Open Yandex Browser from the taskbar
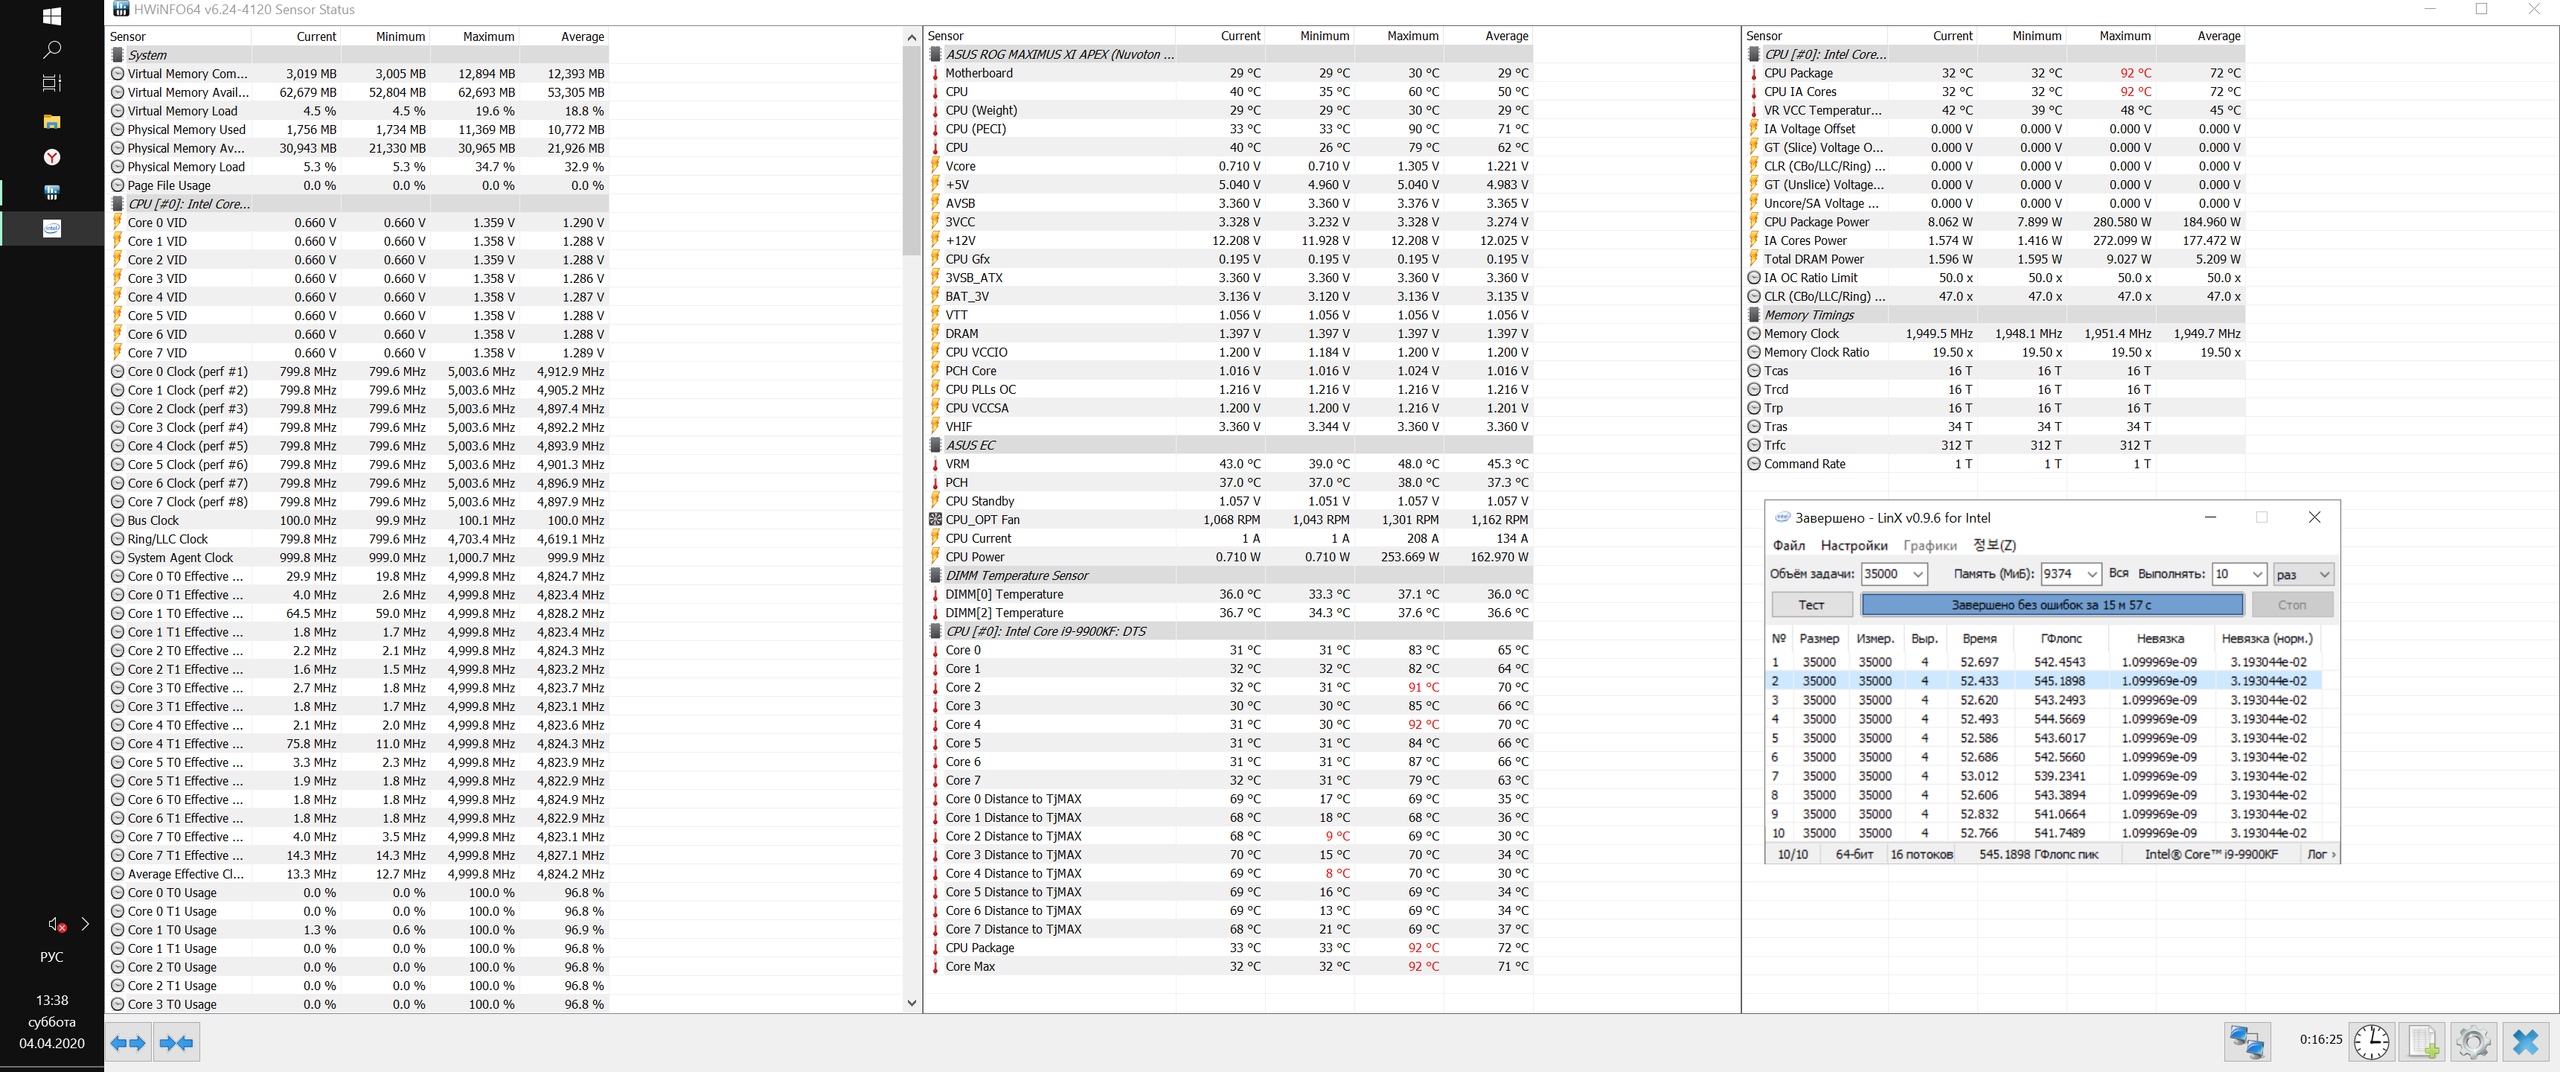Viewport: 2560px width, 1072px height. (52, 157)
